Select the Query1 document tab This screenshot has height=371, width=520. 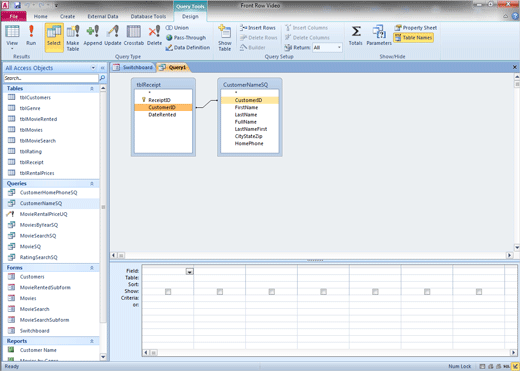click(173, 68)
